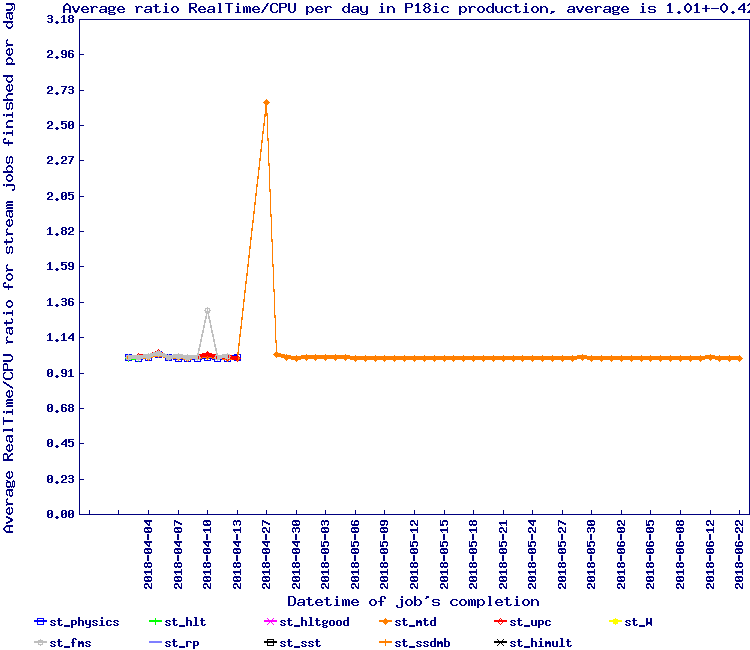Click the 2018-05-30 date label
The height and width of the screenshot is (650, 750).
point(592,554)
